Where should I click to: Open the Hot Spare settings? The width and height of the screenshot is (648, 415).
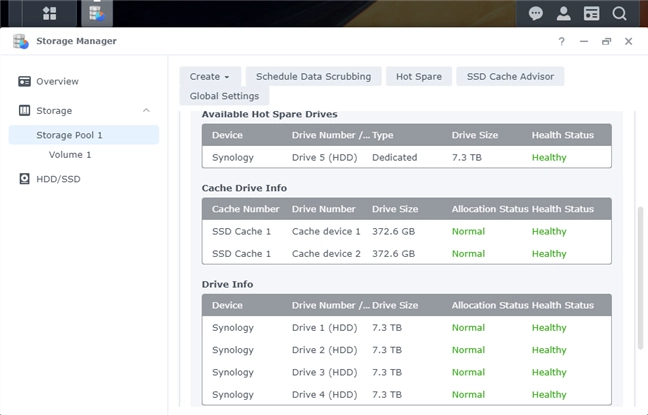(419, 76)
